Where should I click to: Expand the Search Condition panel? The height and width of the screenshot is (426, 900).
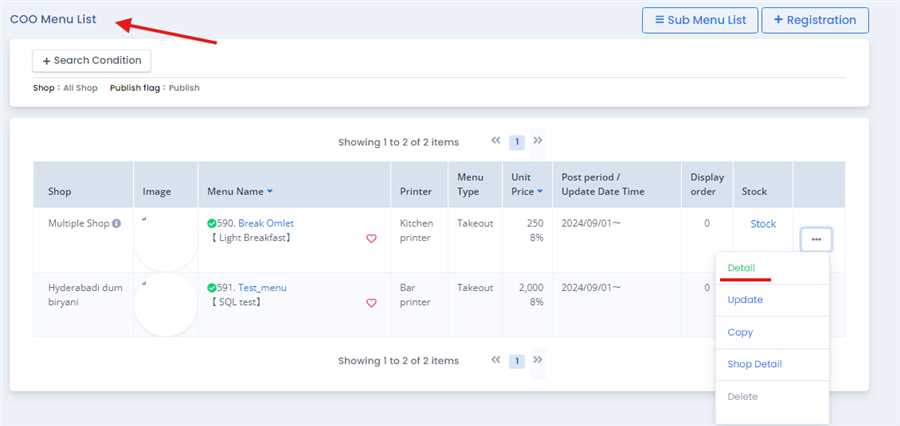92,61
